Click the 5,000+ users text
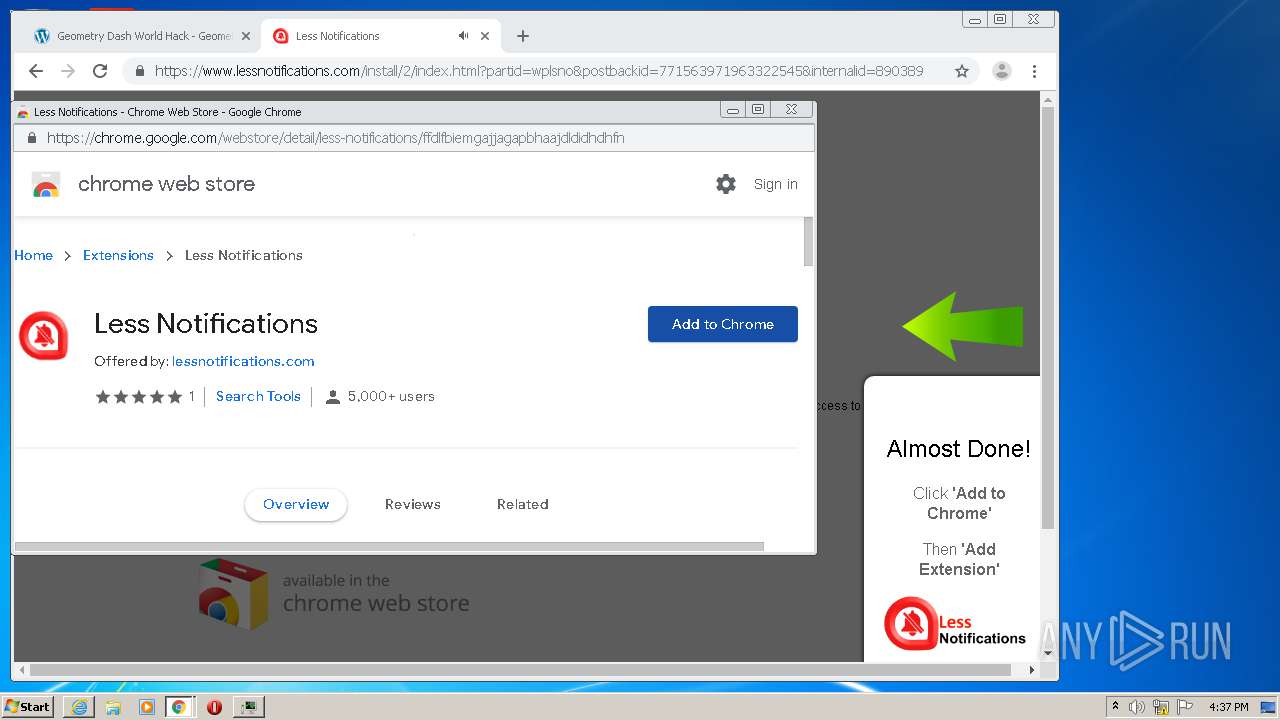Image resolution: width=1280 pixels, height=720 pixels. tap(391, 396)
